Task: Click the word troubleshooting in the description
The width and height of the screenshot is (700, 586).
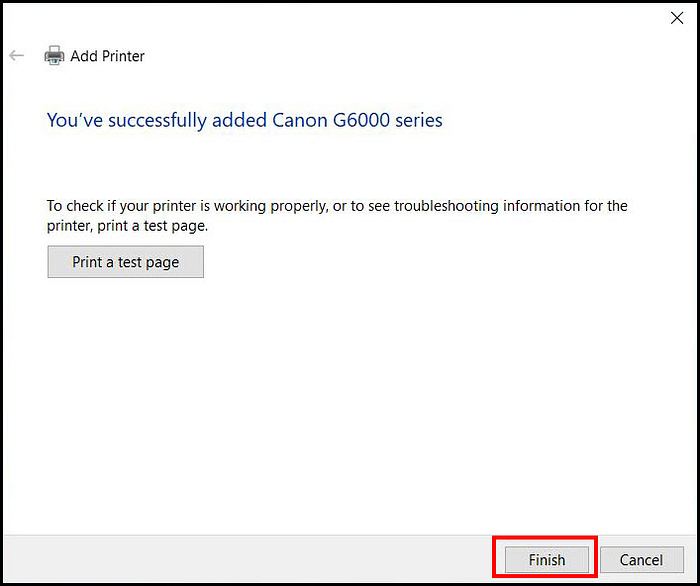Action: [446, 206]
